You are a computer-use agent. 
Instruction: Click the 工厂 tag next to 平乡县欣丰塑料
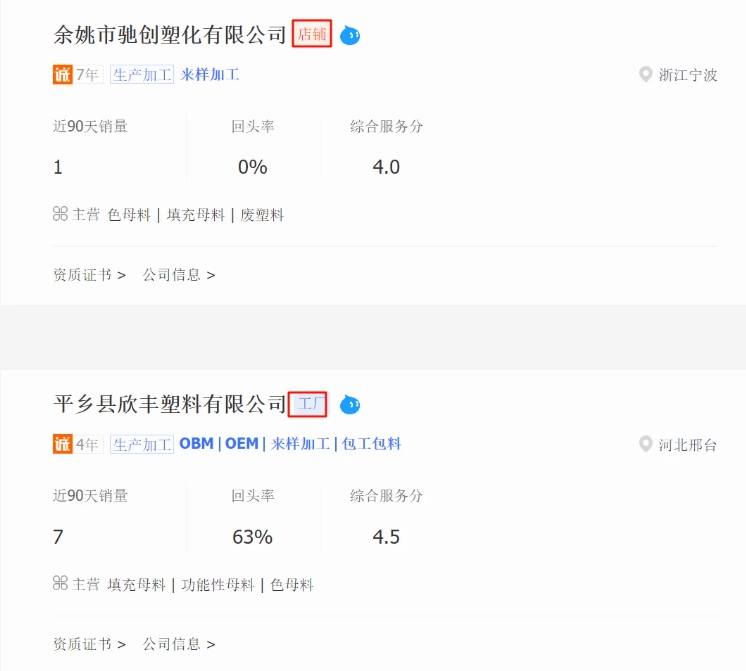(x=308, y=404)
